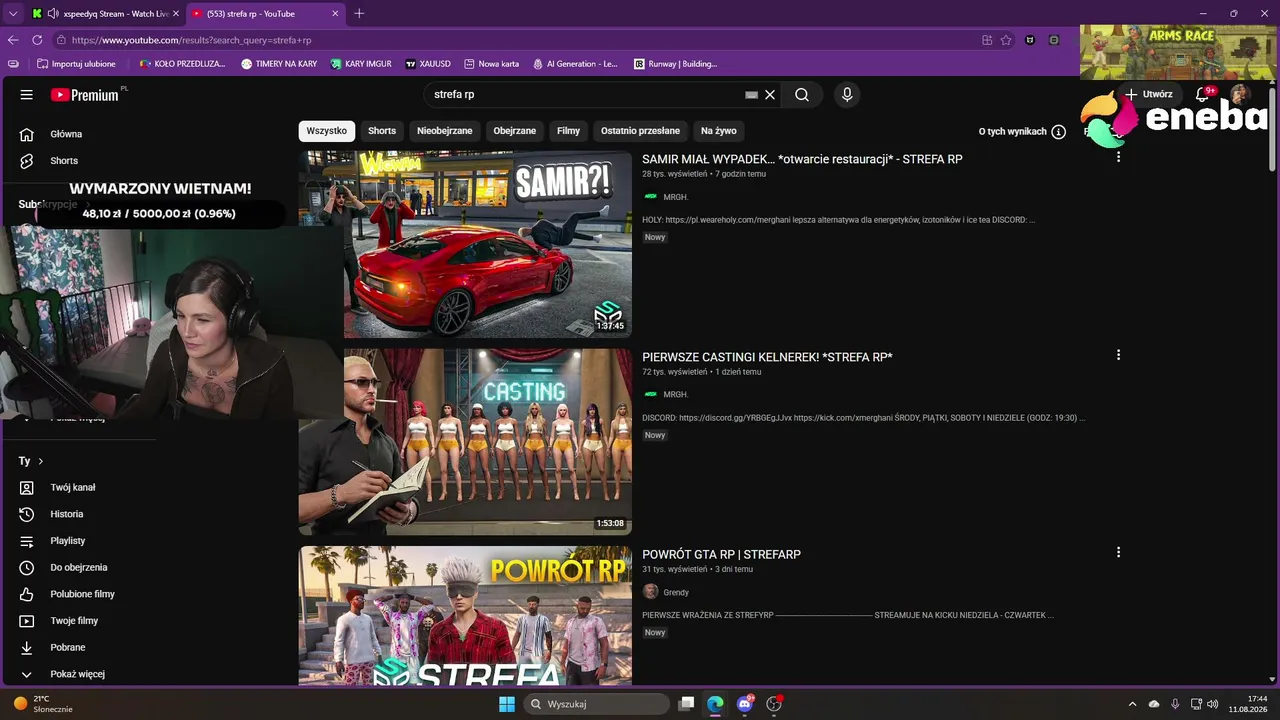The height and width of the screenshot is (720, 1280).
Task: Open account avatar menu
Action: click(x=1240, y=95)
